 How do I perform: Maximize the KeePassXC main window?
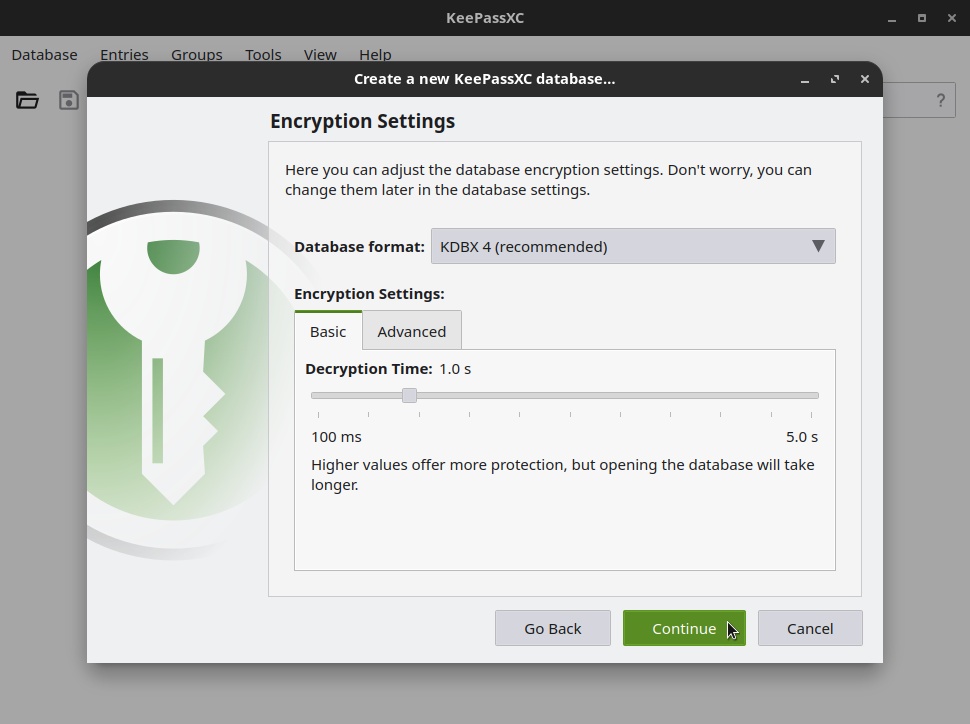click(x=922, y=19)
